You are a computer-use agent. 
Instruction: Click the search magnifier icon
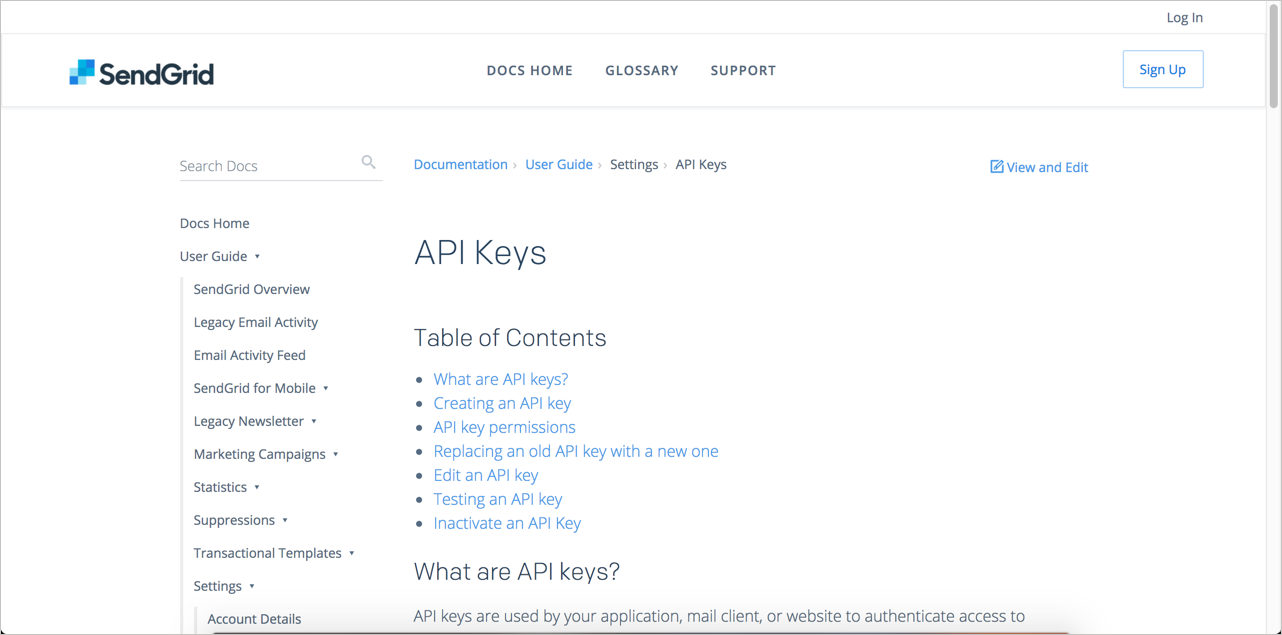tap(368, 162)
